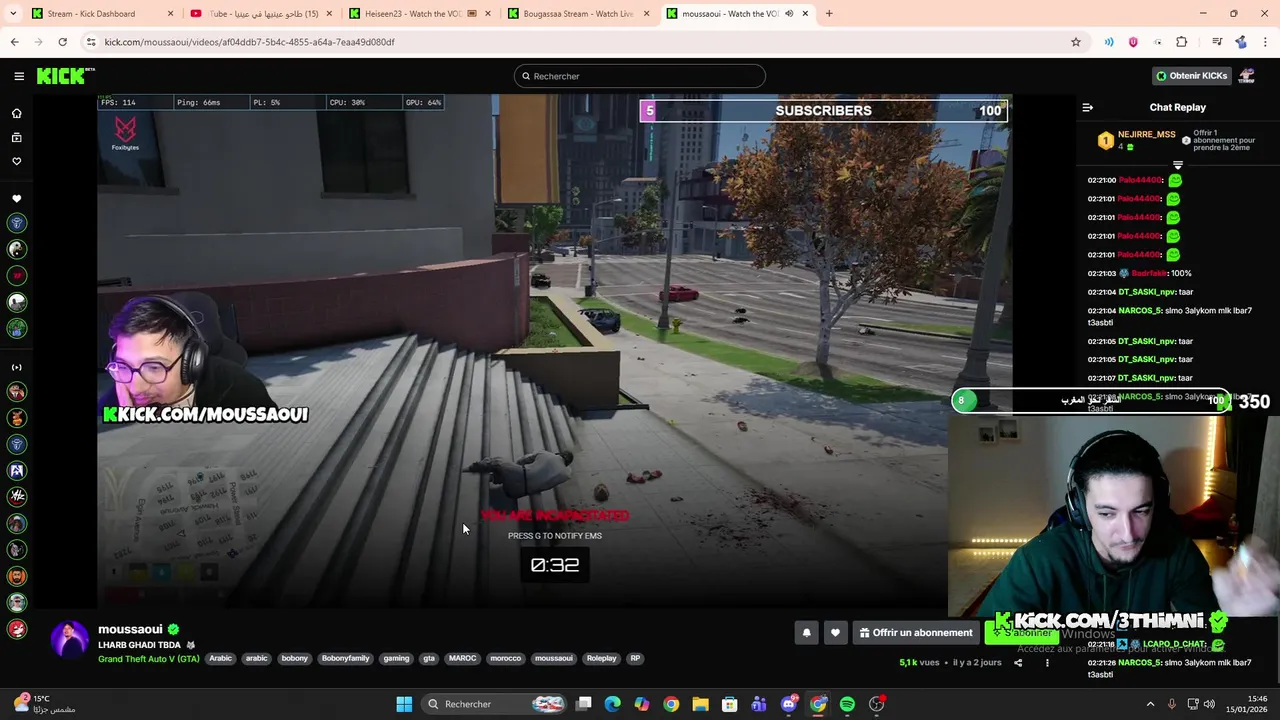
Task: Open the user profile avatar menu top right
Action: tap(1247, 76)
